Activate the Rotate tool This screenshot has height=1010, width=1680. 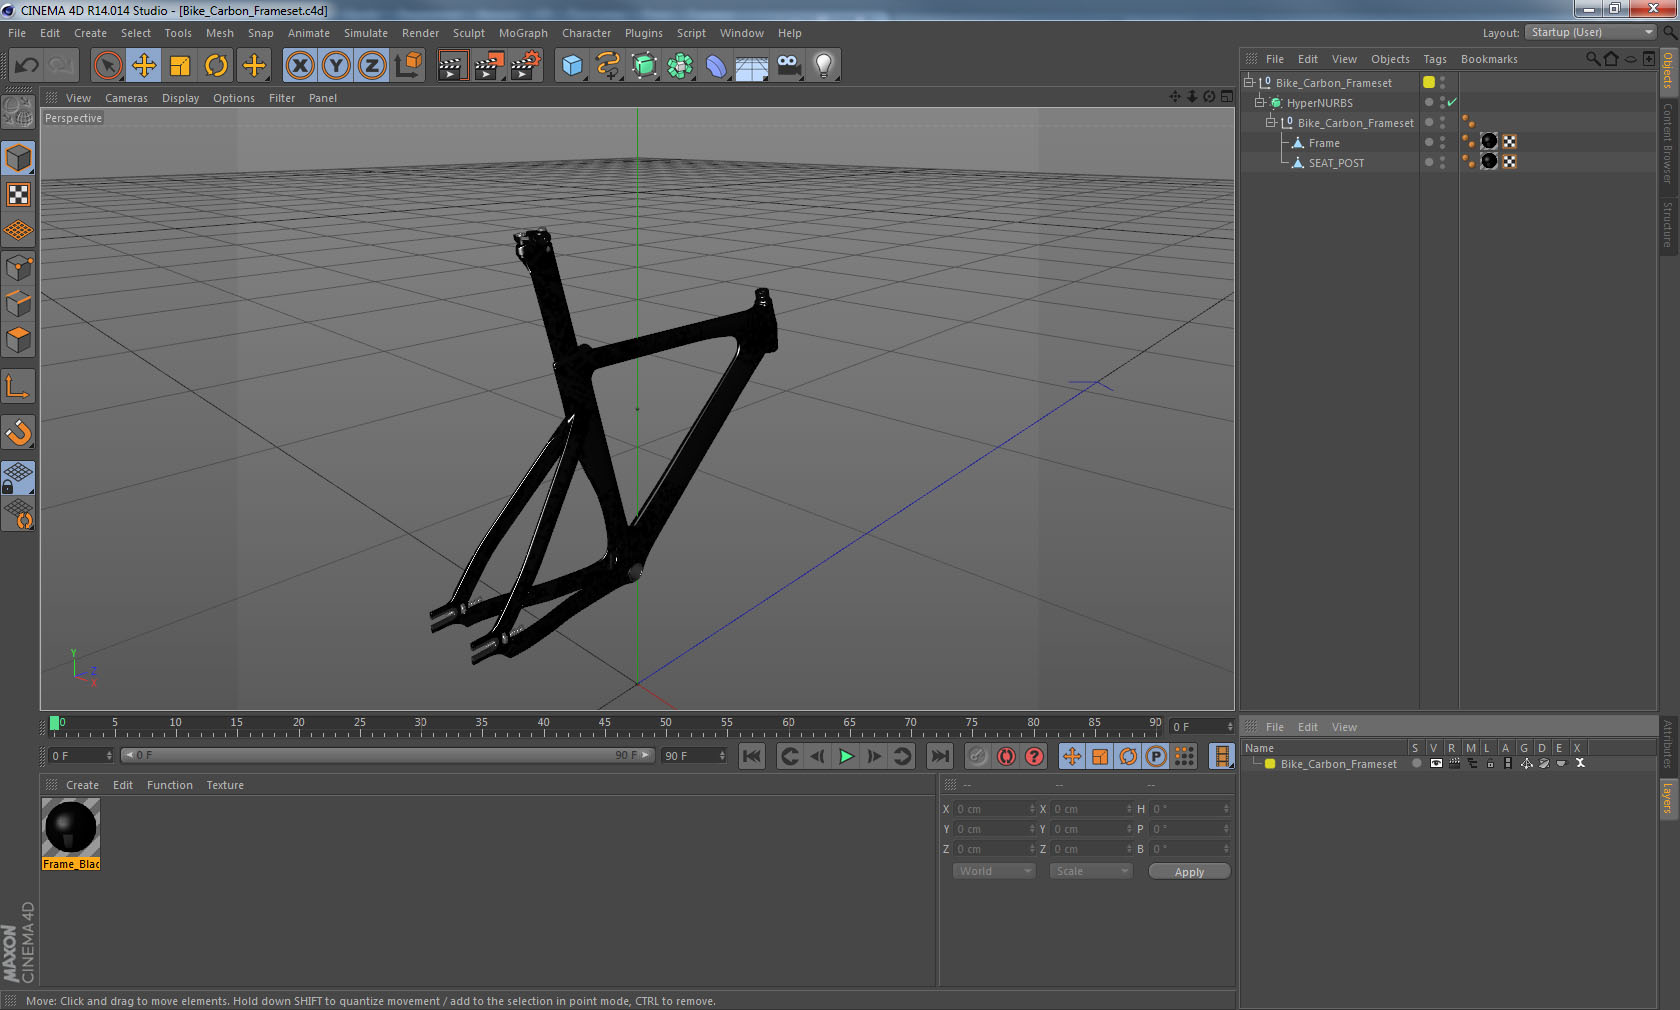pyautogui.click(x=216, y=66)
